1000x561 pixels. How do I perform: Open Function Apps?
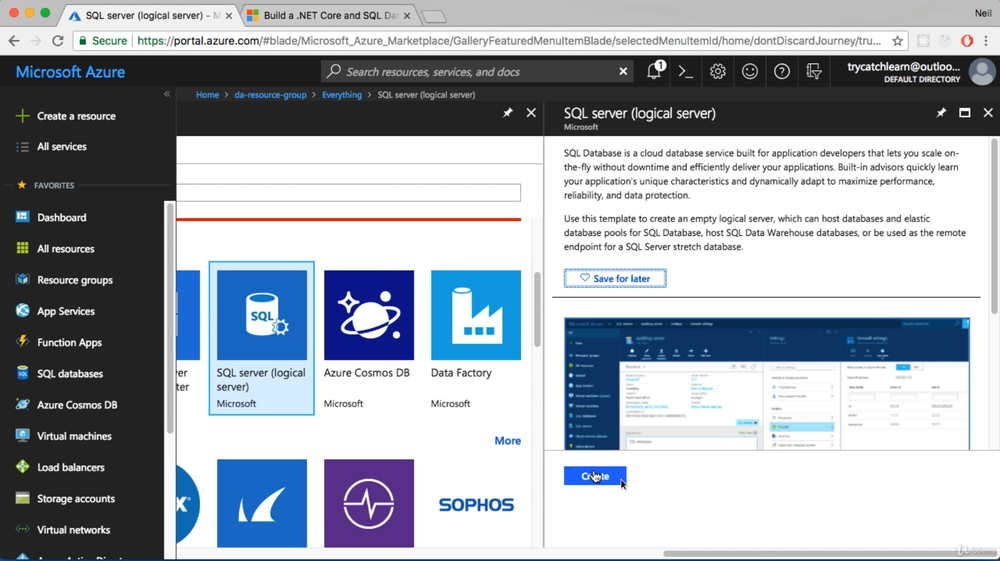[x=59, y=342]
